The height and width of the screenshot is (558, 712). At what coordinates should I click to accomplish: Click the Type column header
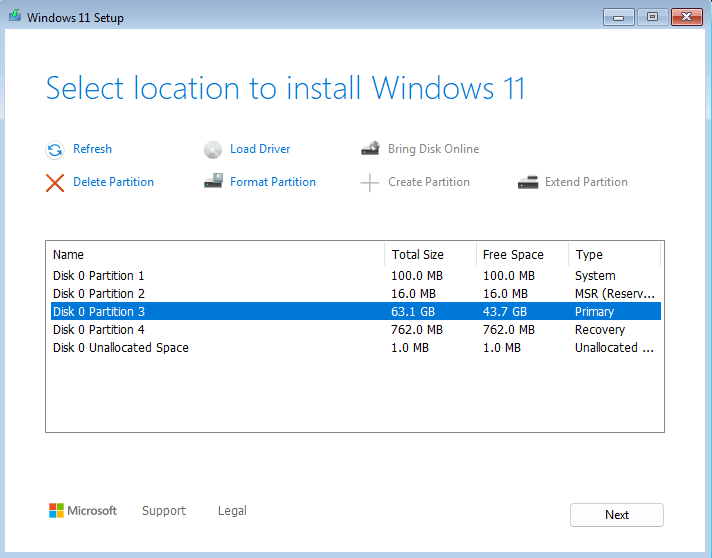click(x=614, y=254)
